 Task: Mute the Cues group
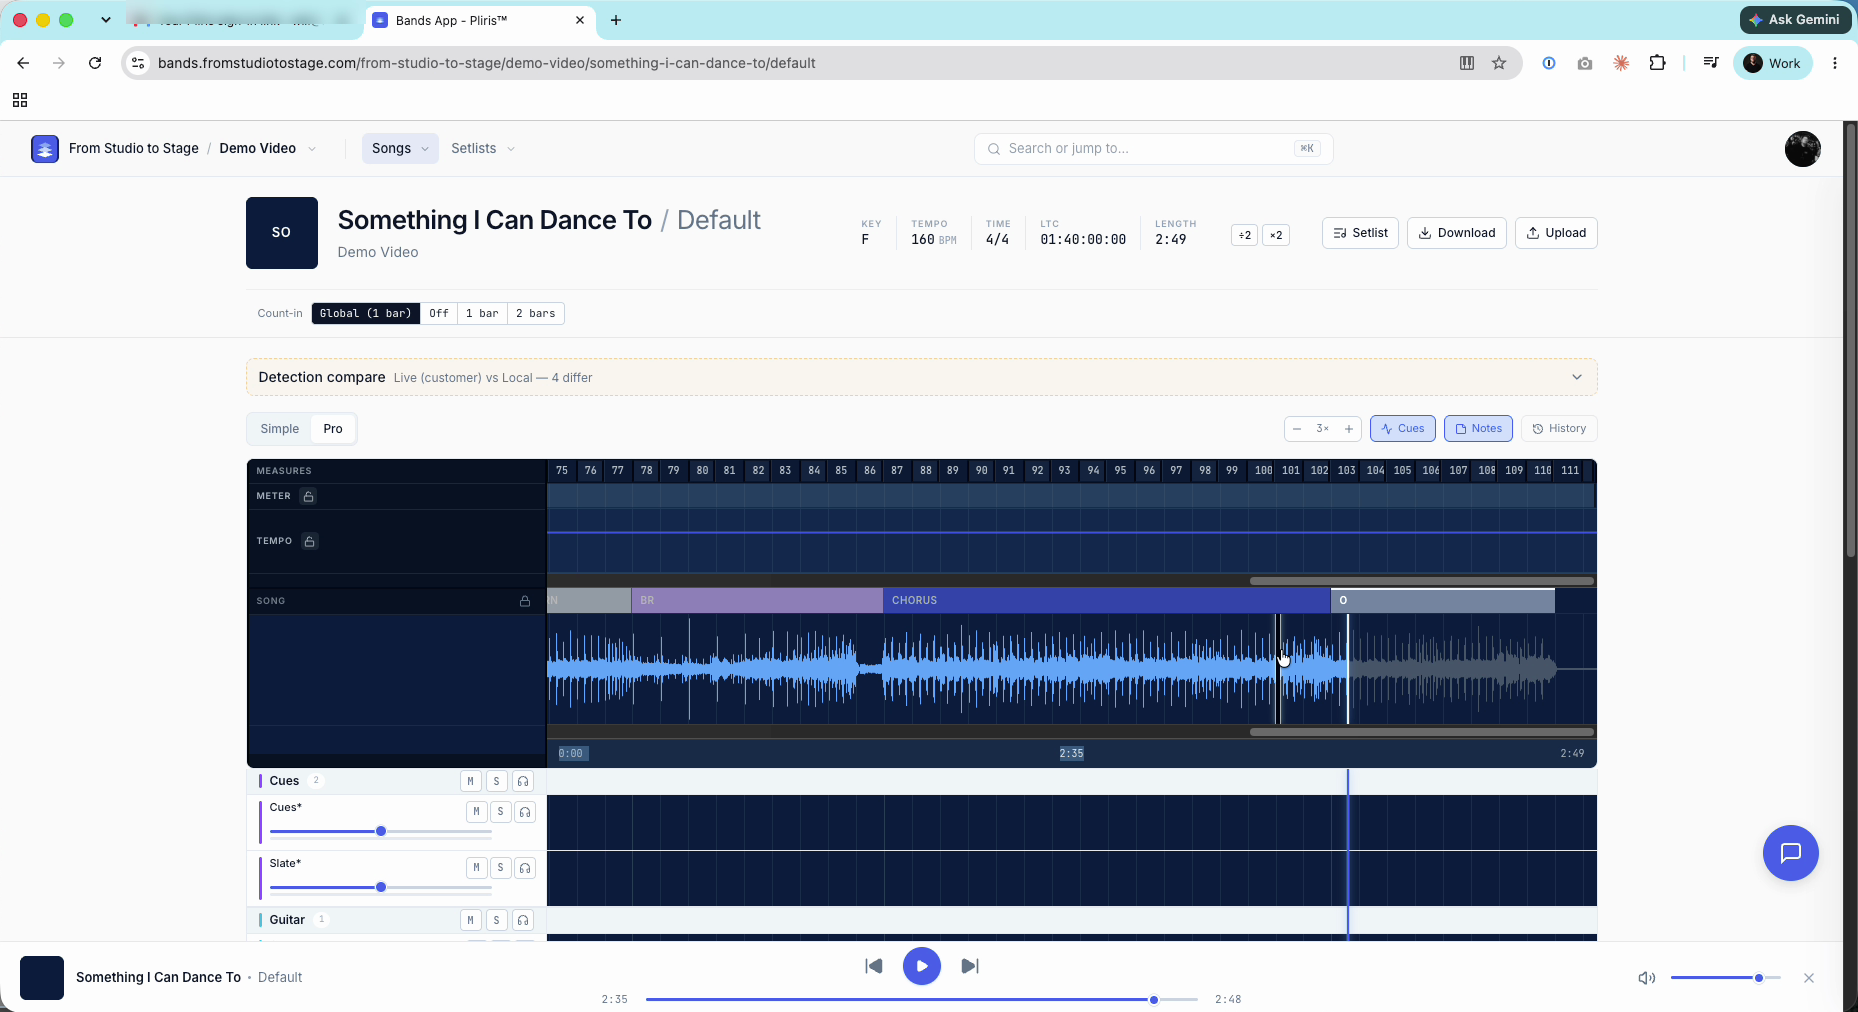(470, 781)
